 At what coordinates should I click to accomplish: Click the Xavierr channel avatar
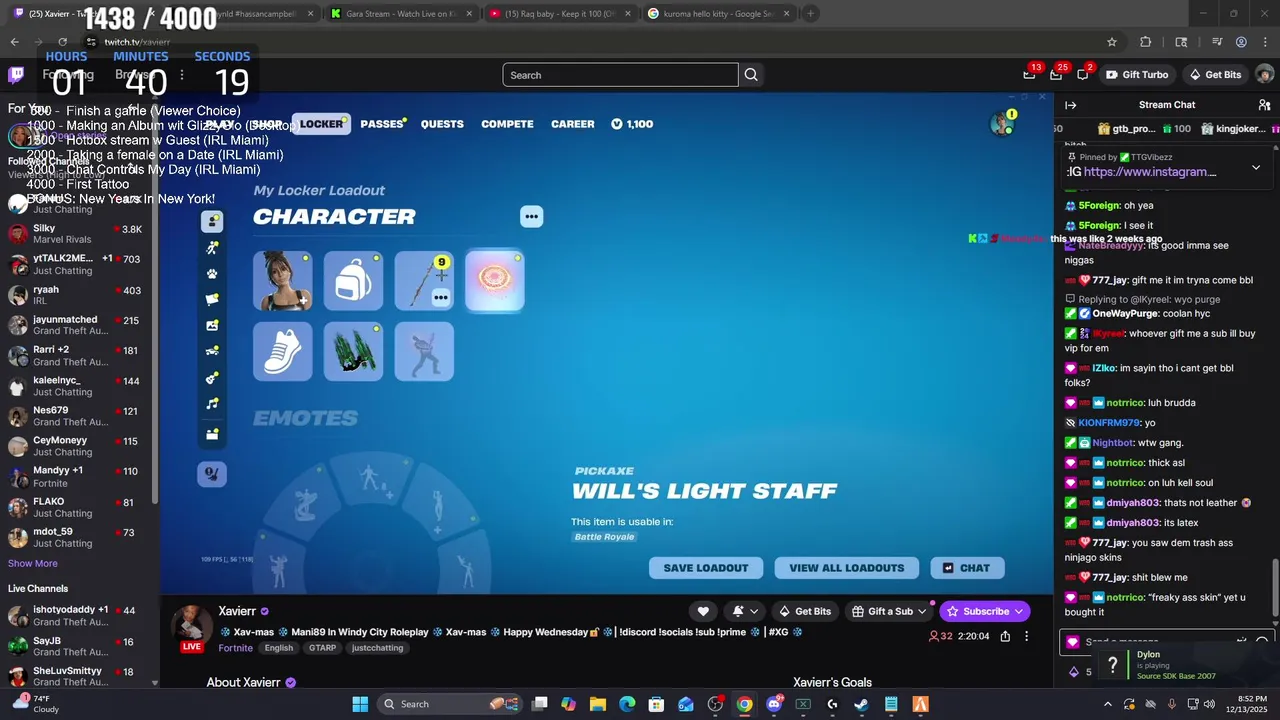click(191, 625)
